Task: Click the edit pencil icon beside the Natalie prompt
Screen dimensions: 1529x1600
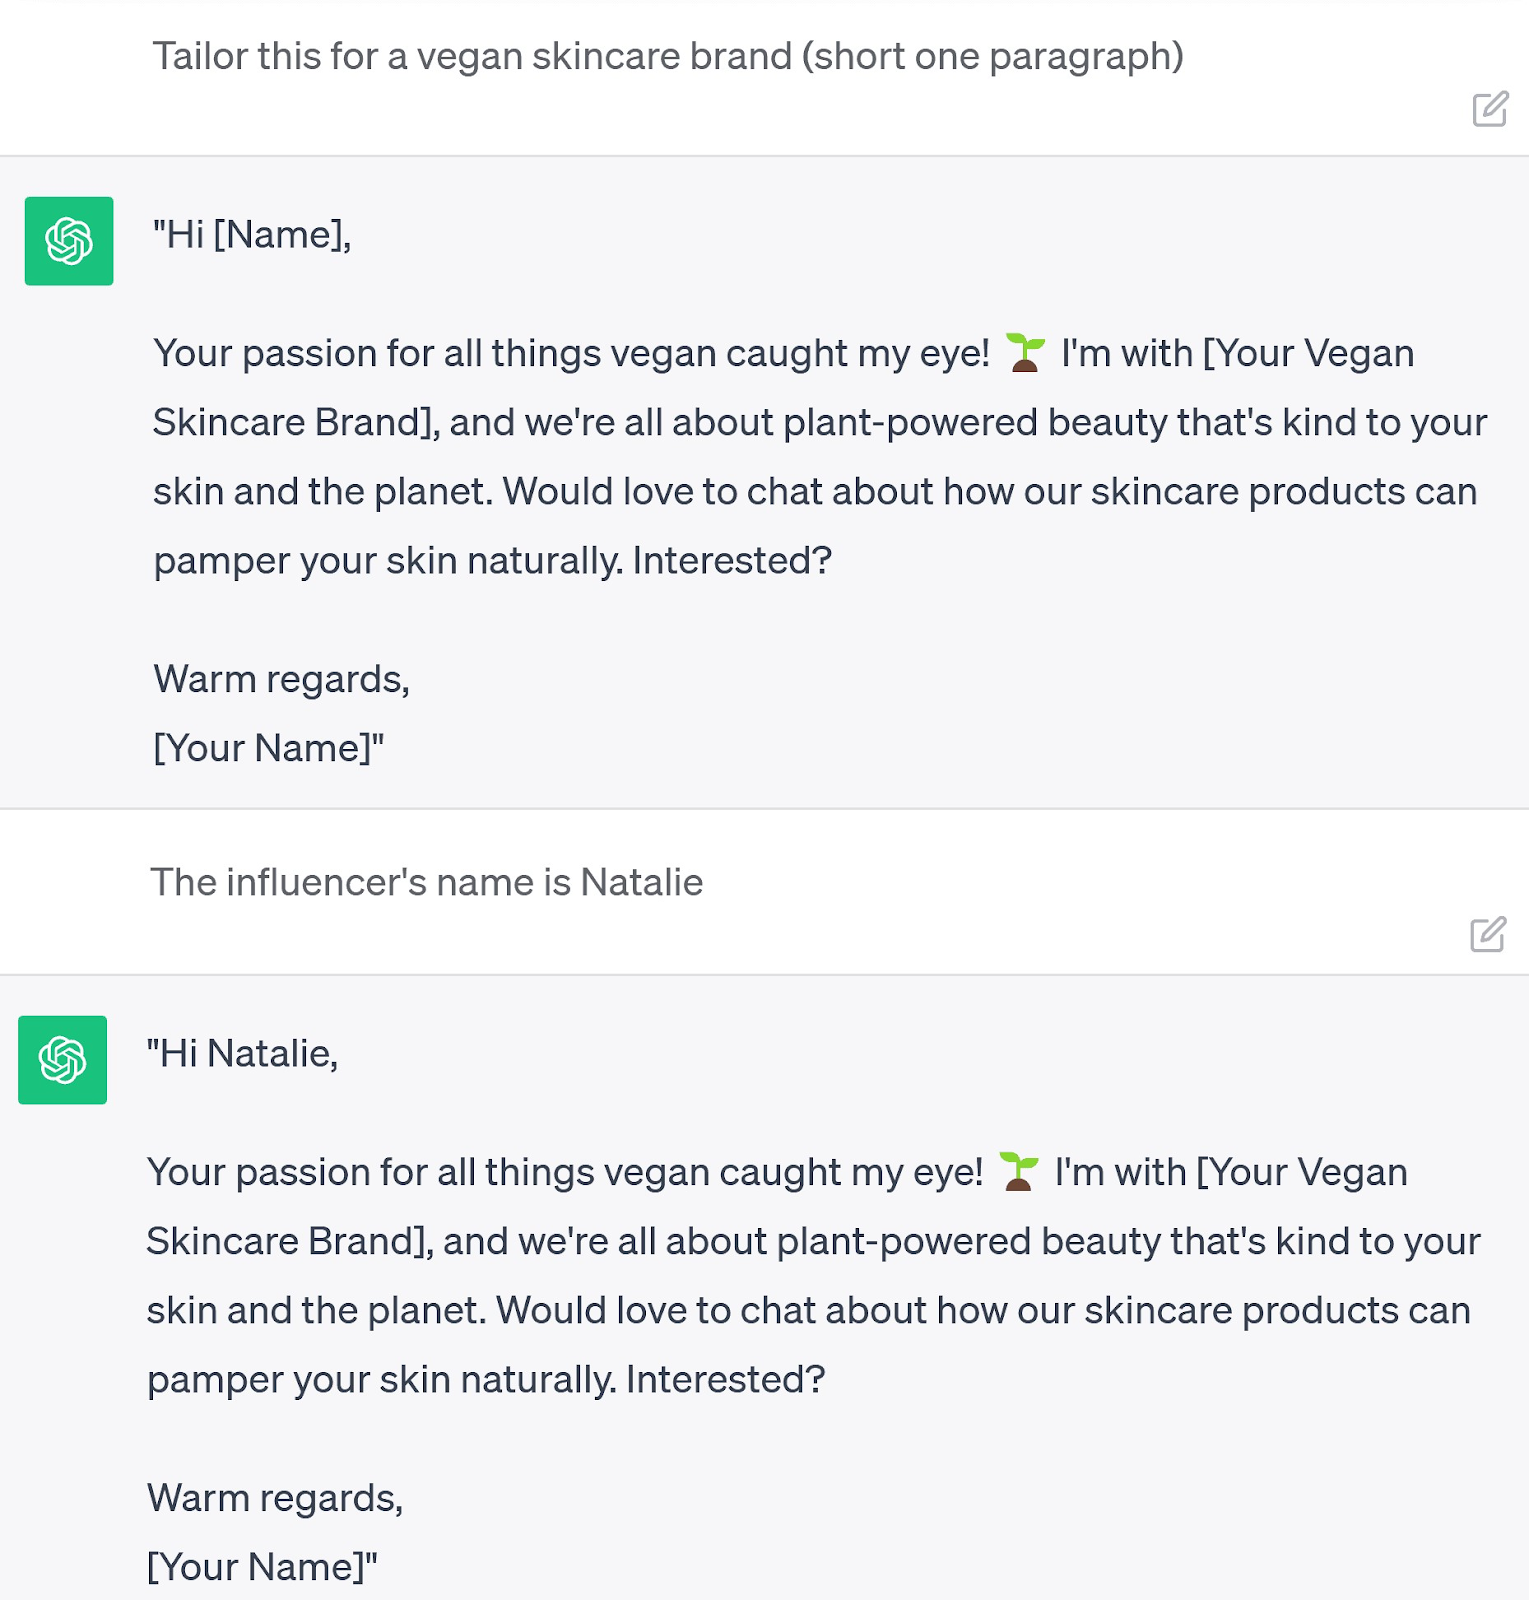Action: [x=1489, y=935]
